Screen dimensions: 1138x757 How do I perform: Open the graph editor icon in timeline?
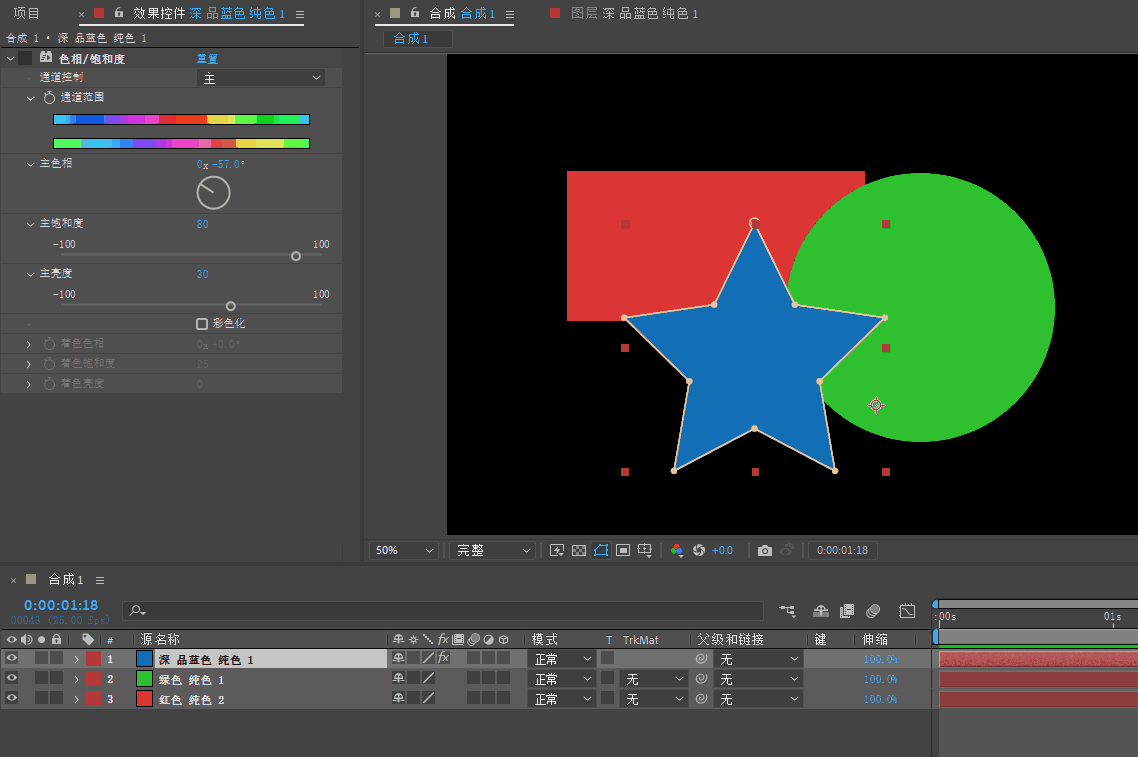click(907, 611)
